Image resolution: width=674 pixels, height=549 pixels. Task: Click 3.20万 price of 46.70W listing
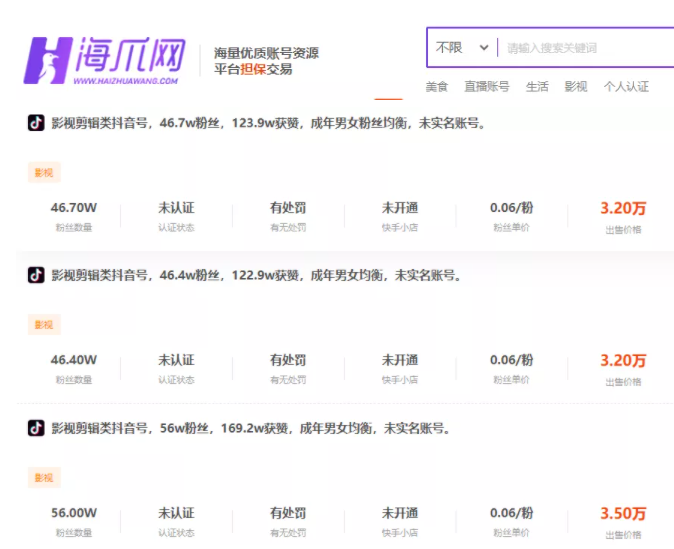(x=623, y=209)
